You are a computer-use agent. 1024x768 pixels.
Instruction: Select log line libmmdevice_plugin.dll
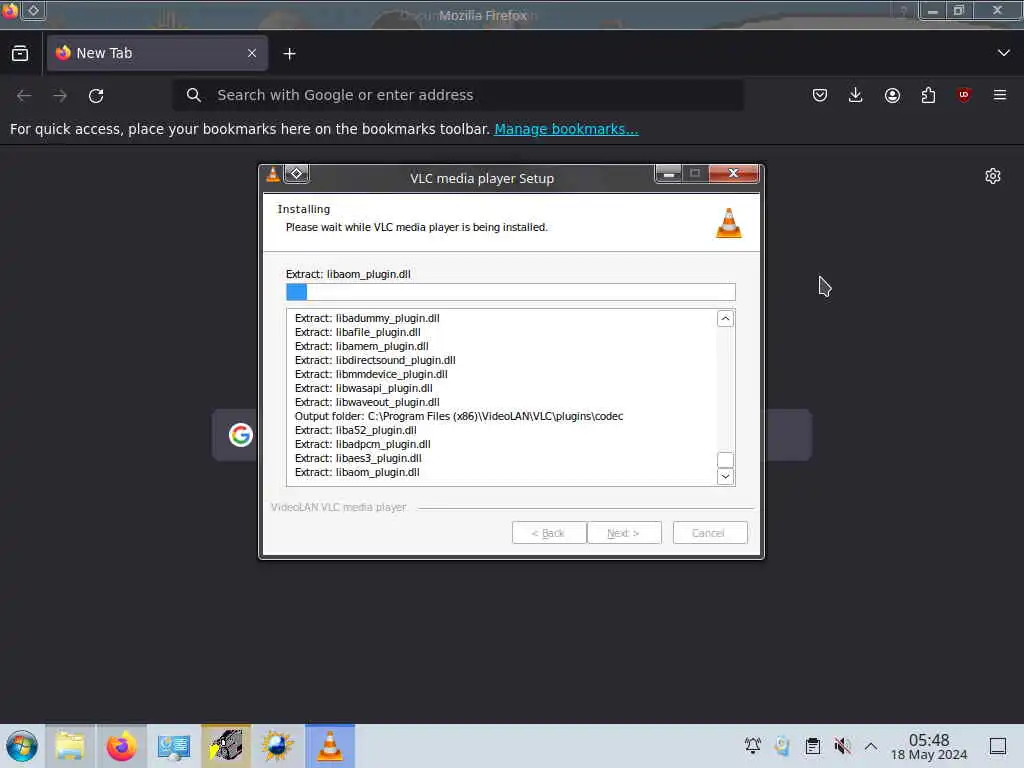[371, 374]
